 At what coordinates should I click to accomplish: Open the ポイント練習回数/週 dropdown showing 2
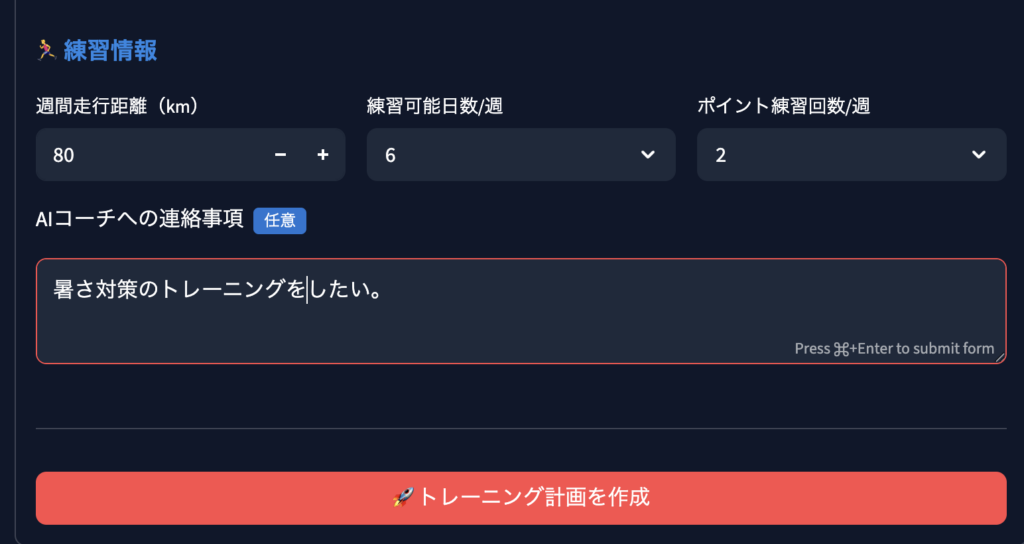click(x=830, y=155)
